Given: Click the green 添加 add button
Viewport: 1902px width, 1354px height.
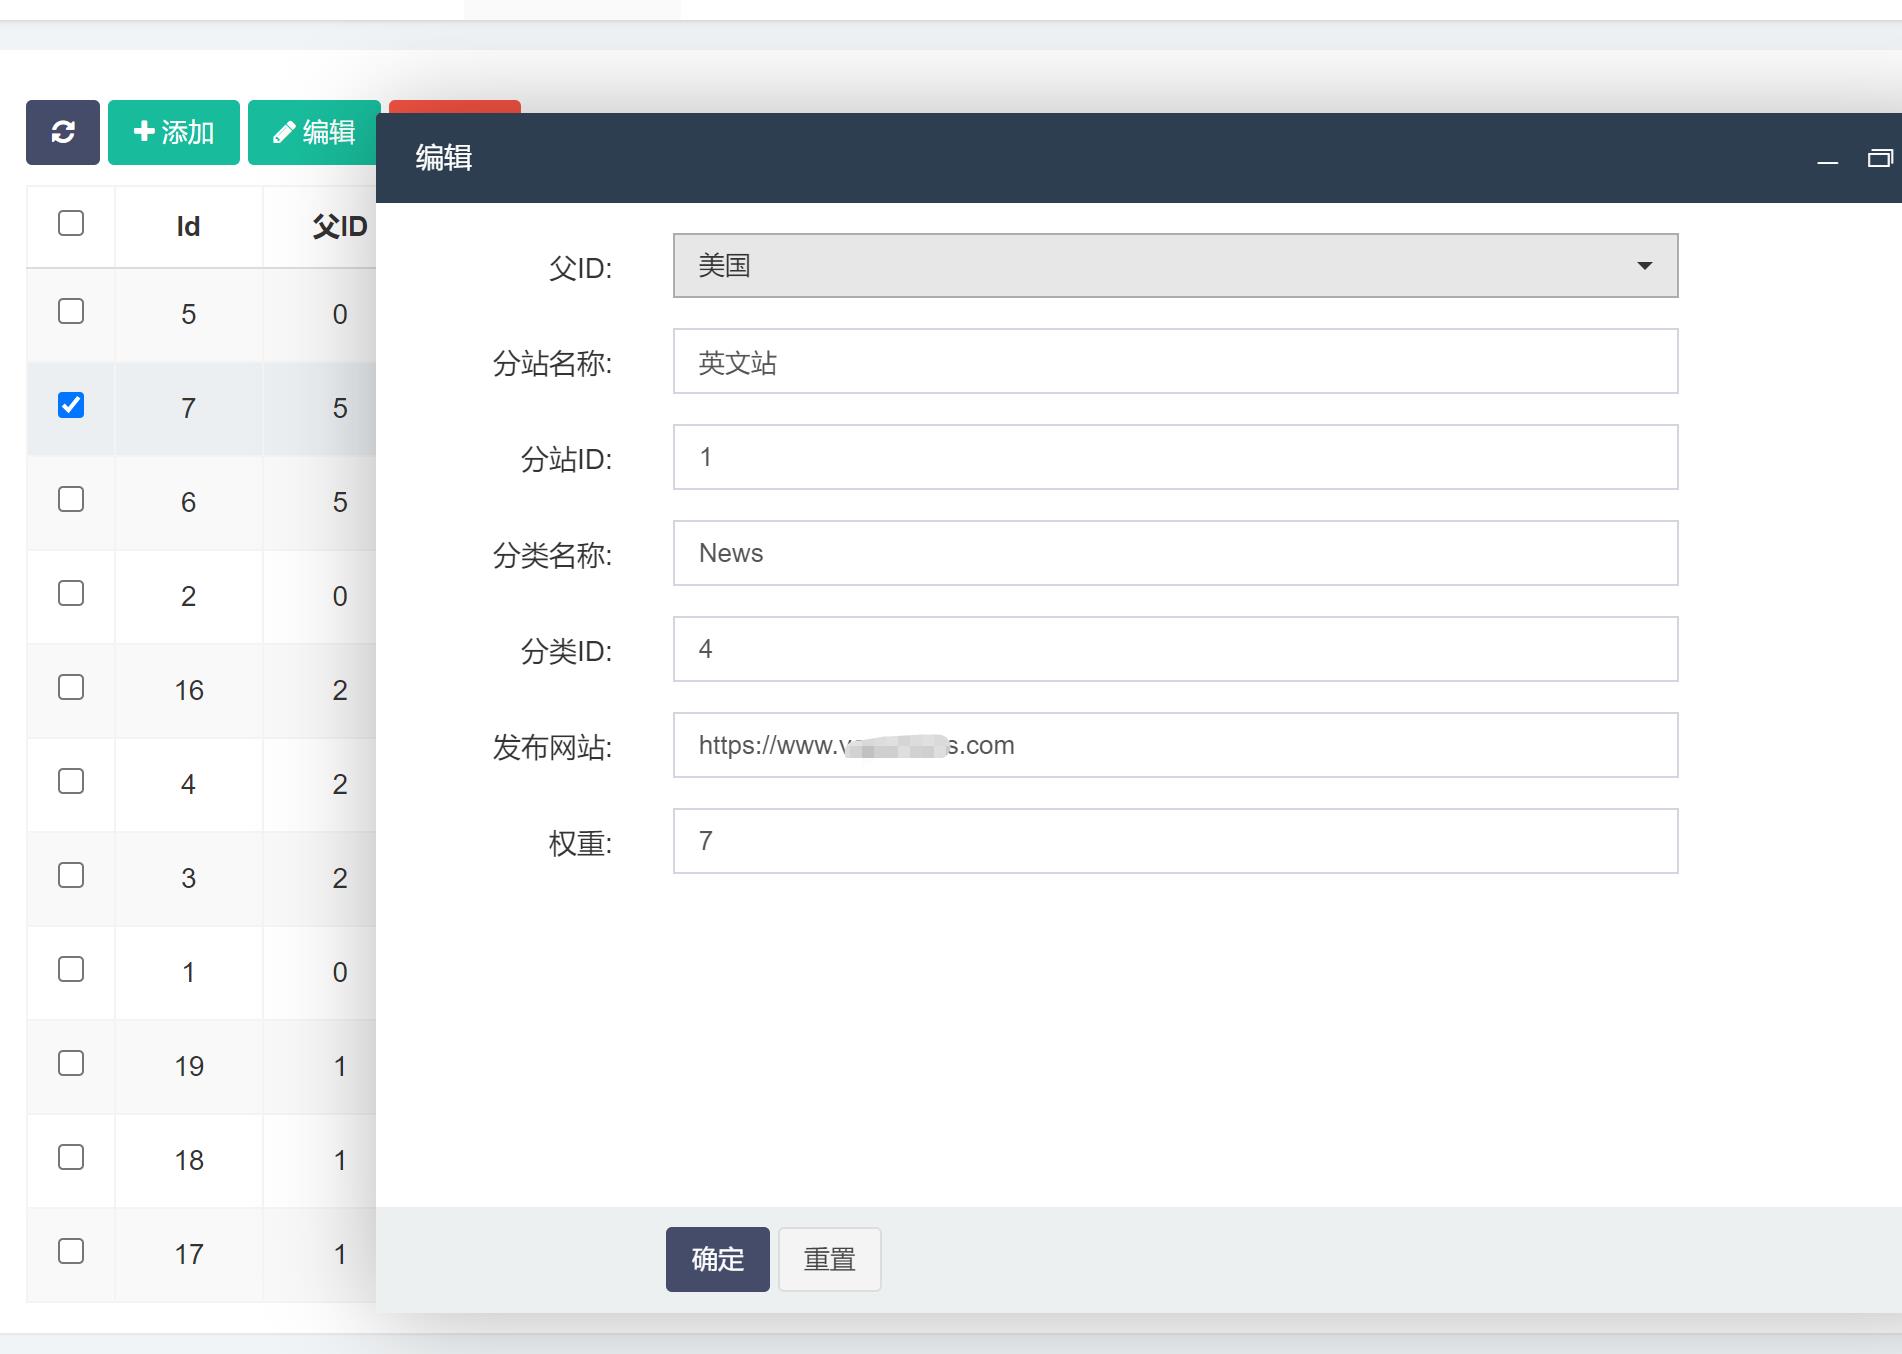Looking at the screenshot, I should pos(174,132).
